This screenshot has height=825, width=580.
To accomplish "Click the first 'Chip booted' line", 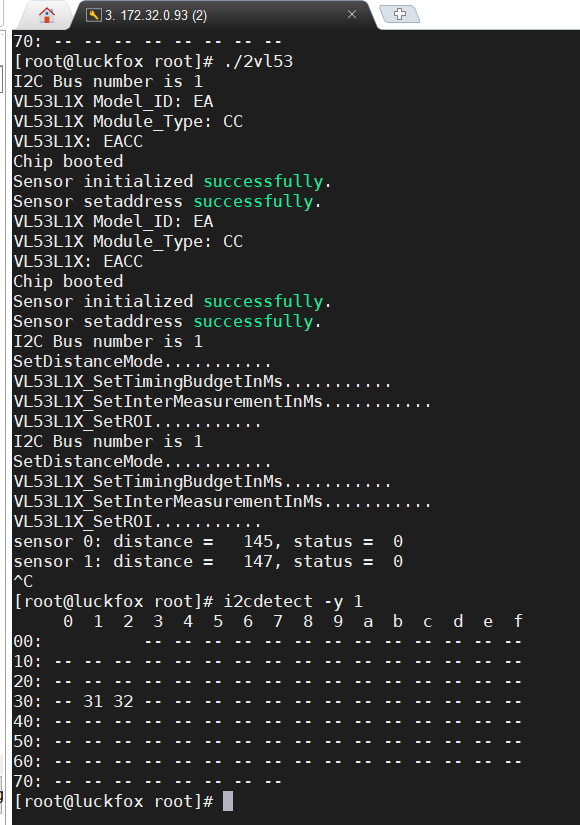I will pyautogui.click(x=68, y=162).
